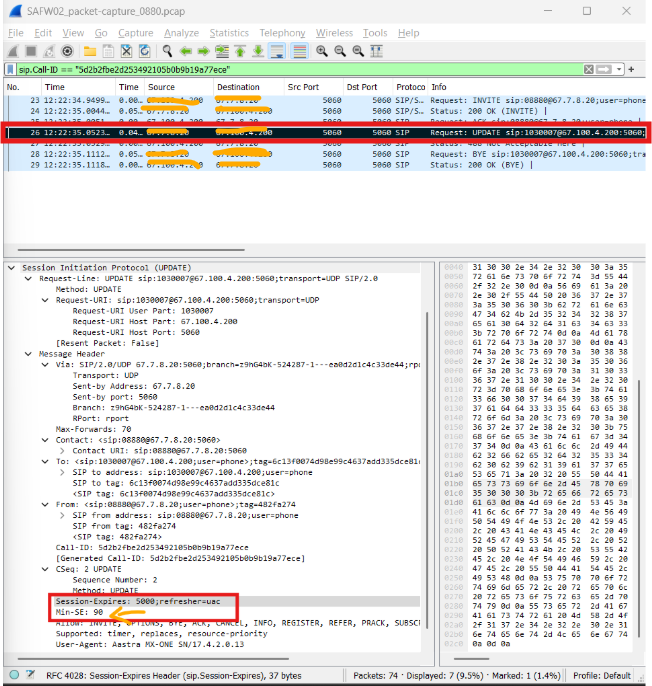
Task: Open the File menu
Action: coord(16,33)
